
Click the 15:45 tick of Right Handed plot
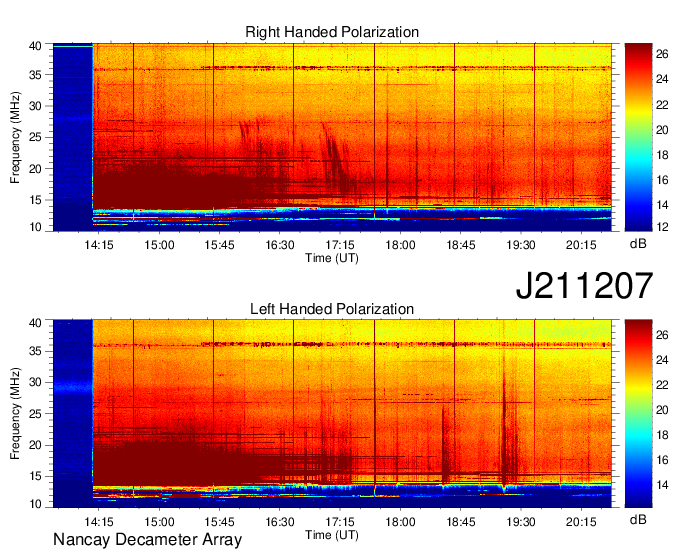219,245
